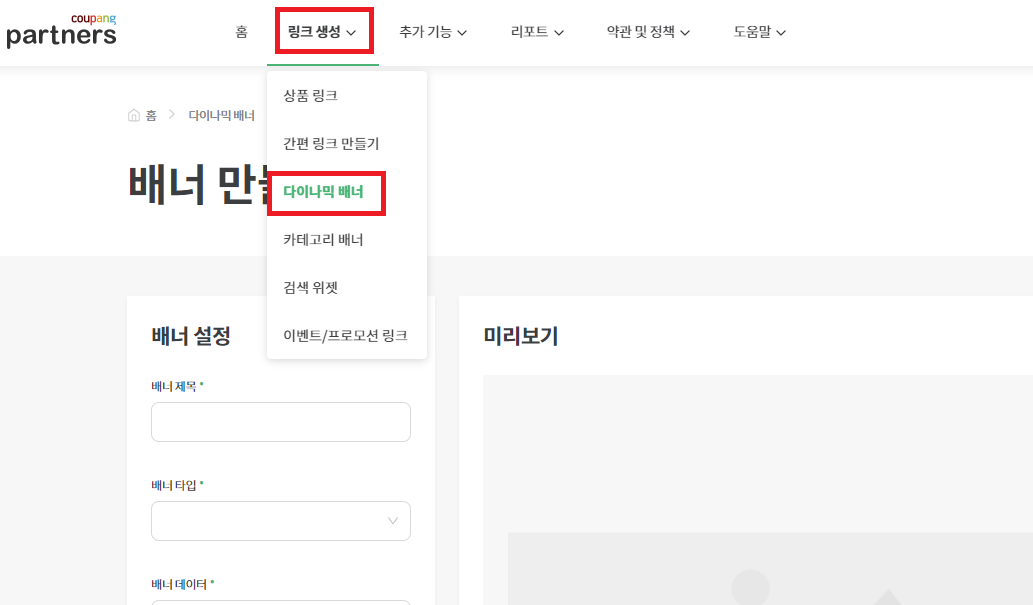Focus the 배너 제목 text field
The image size is (1033, 605).
(x=281, y=422)
